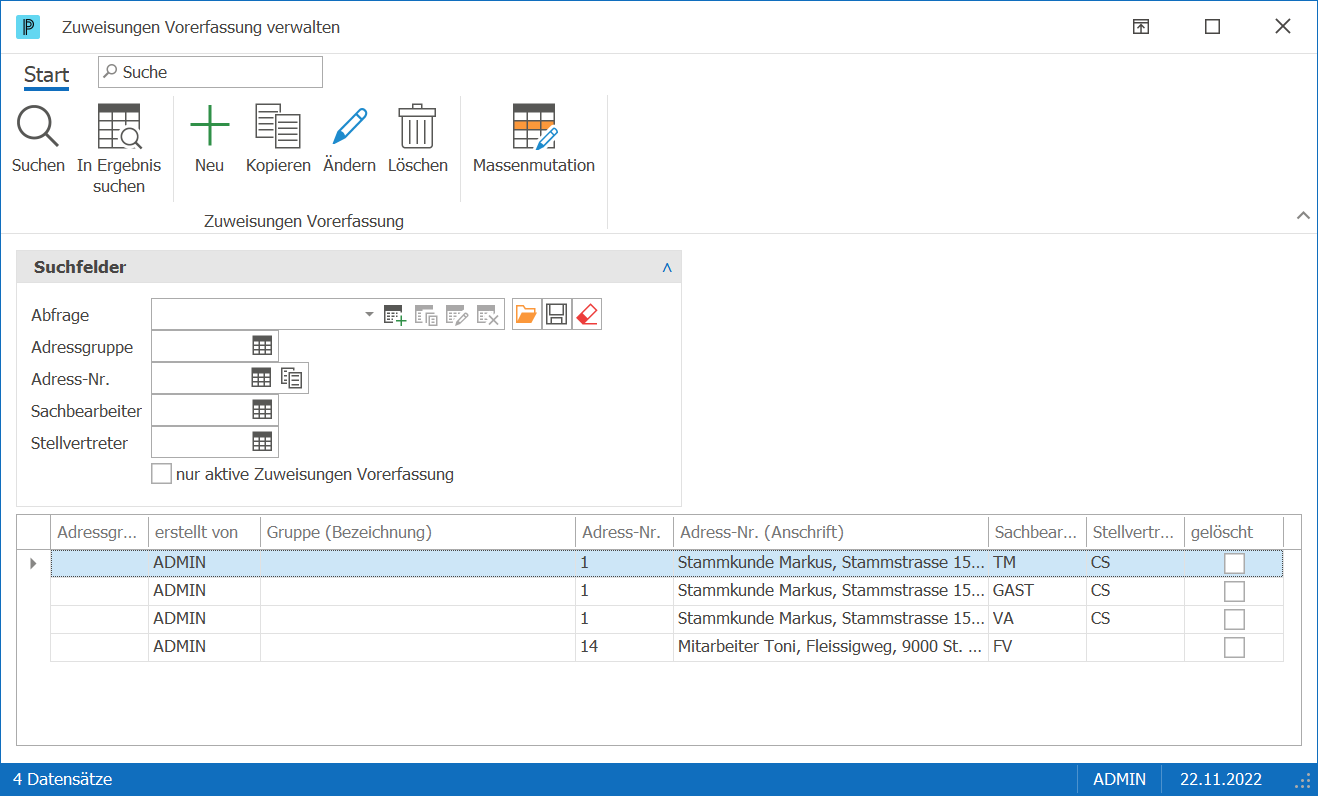Click edit query icon next to Abfrage
The height and width of the screenshot is (796, 1318).
[457, 315]
